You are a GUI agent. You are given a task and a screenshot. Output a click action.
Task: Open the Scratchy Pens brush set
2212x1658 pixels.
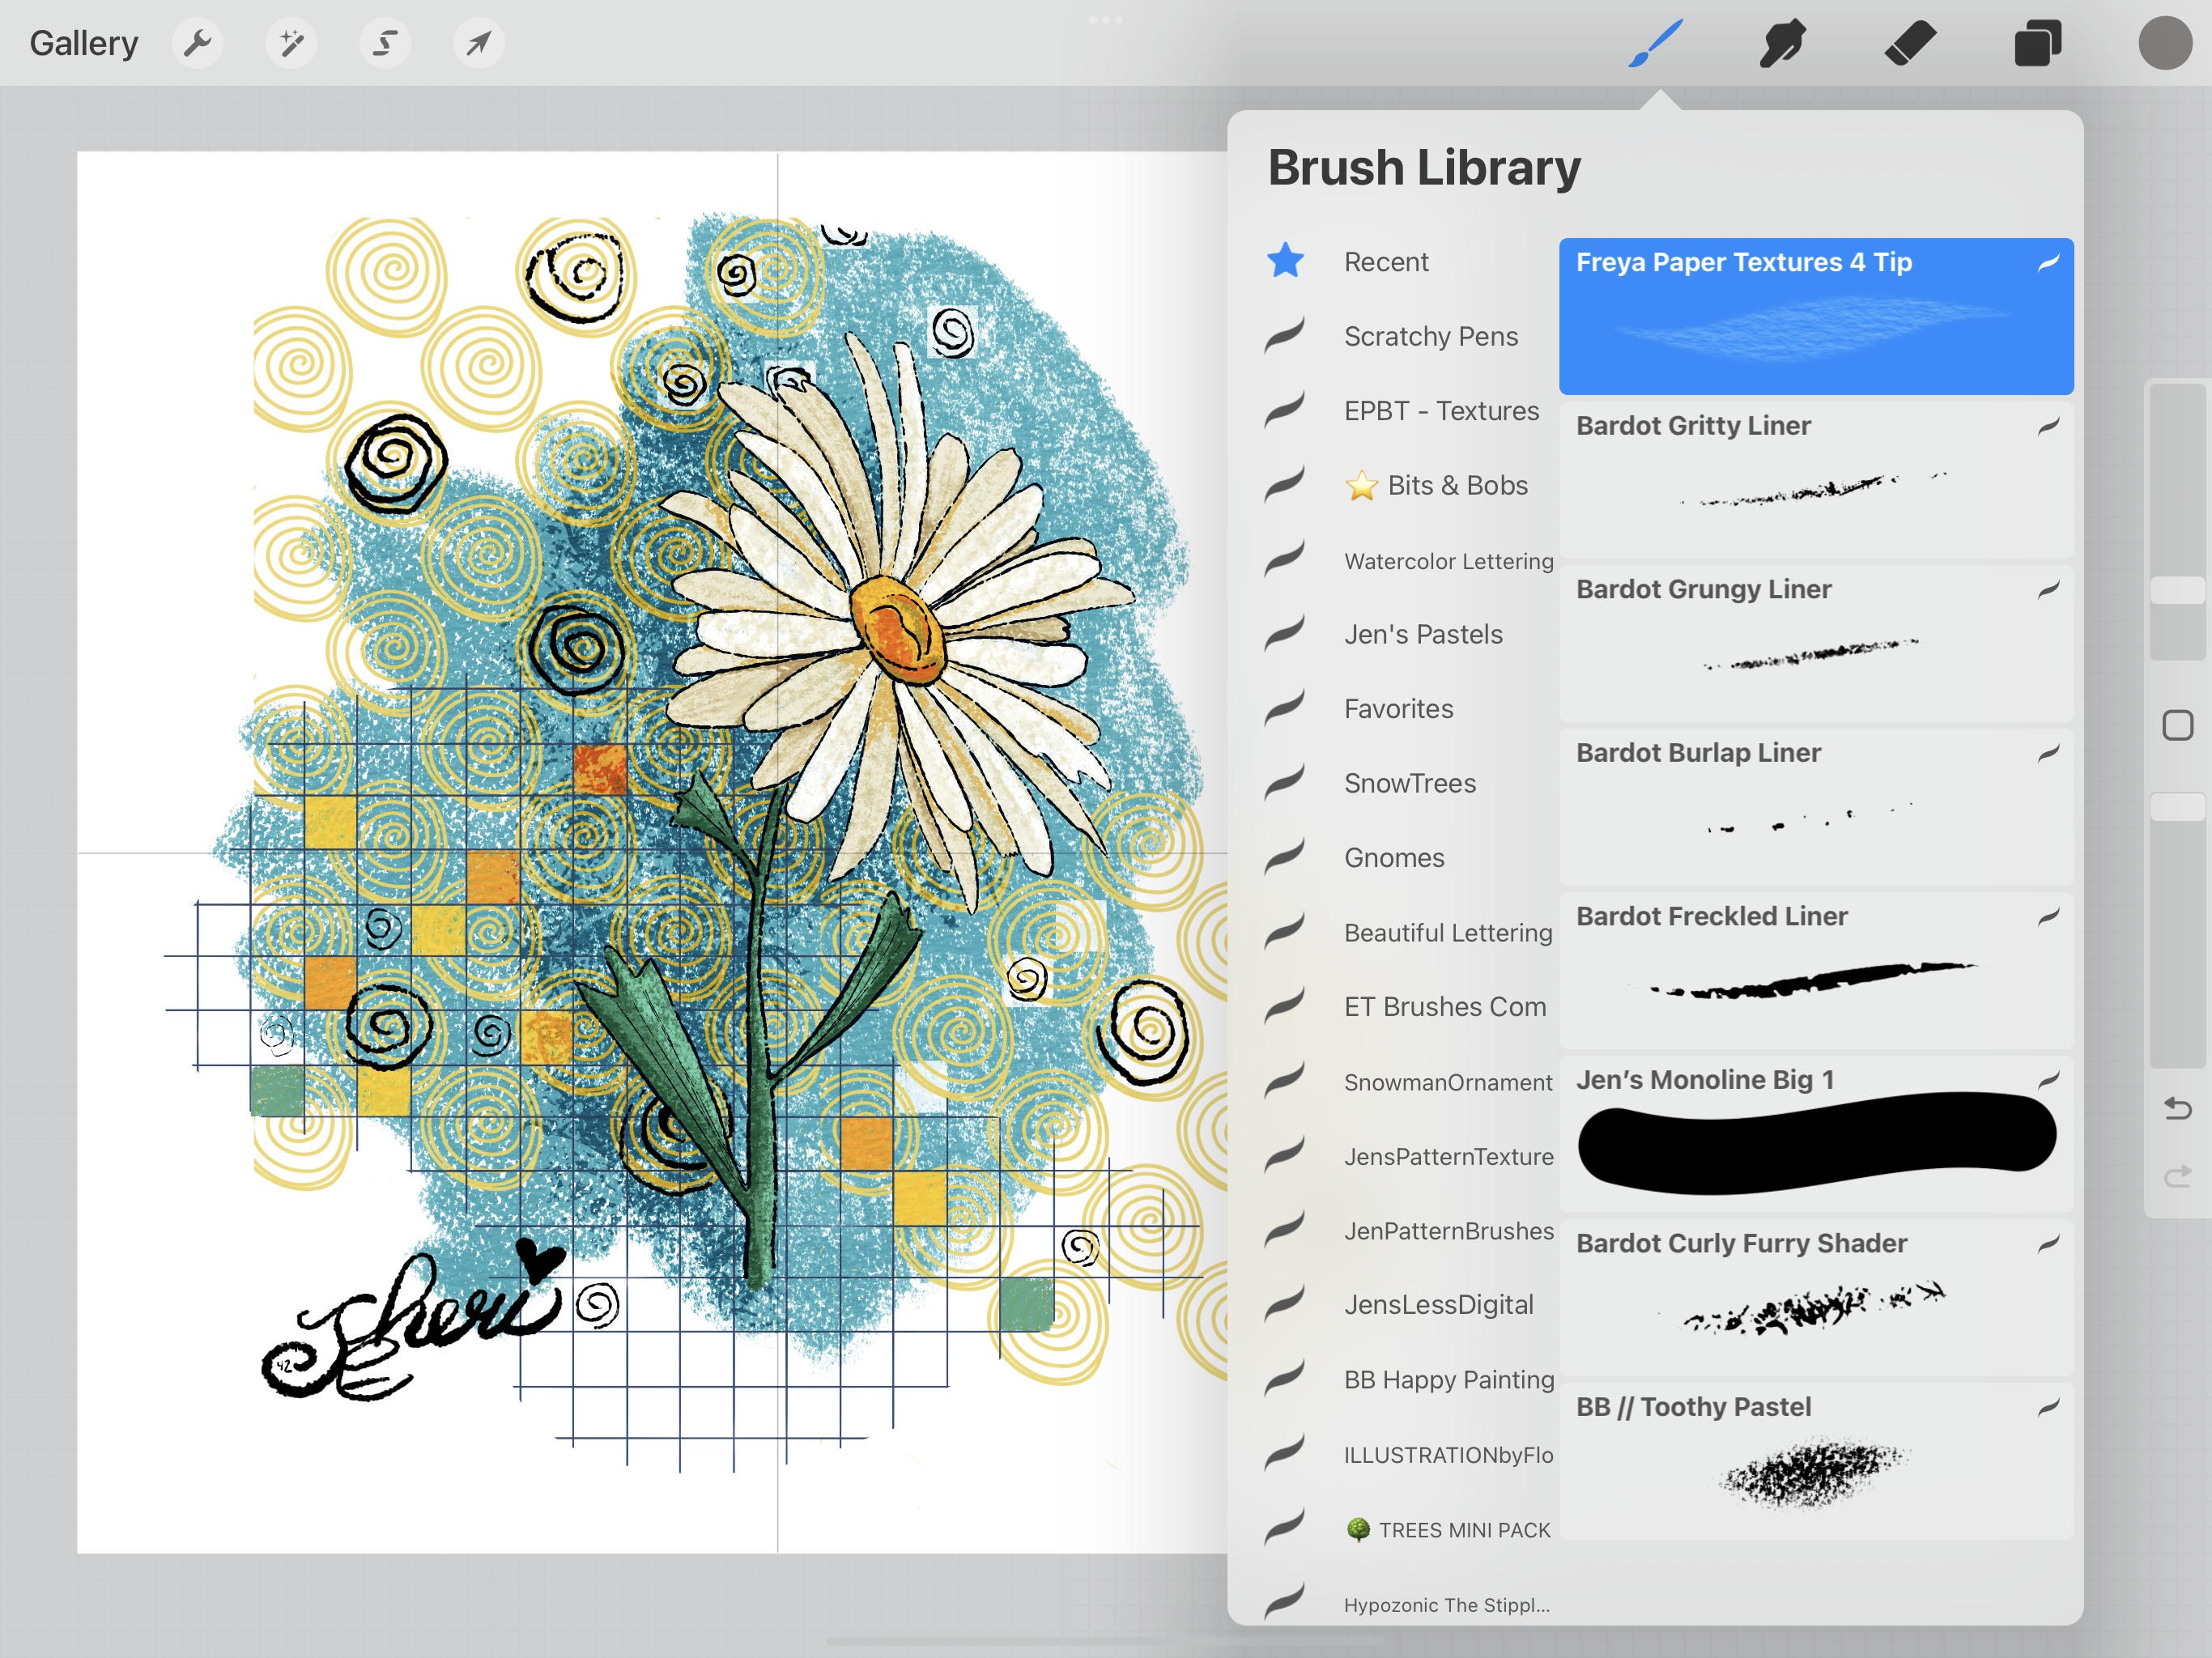pos(1430,336)
